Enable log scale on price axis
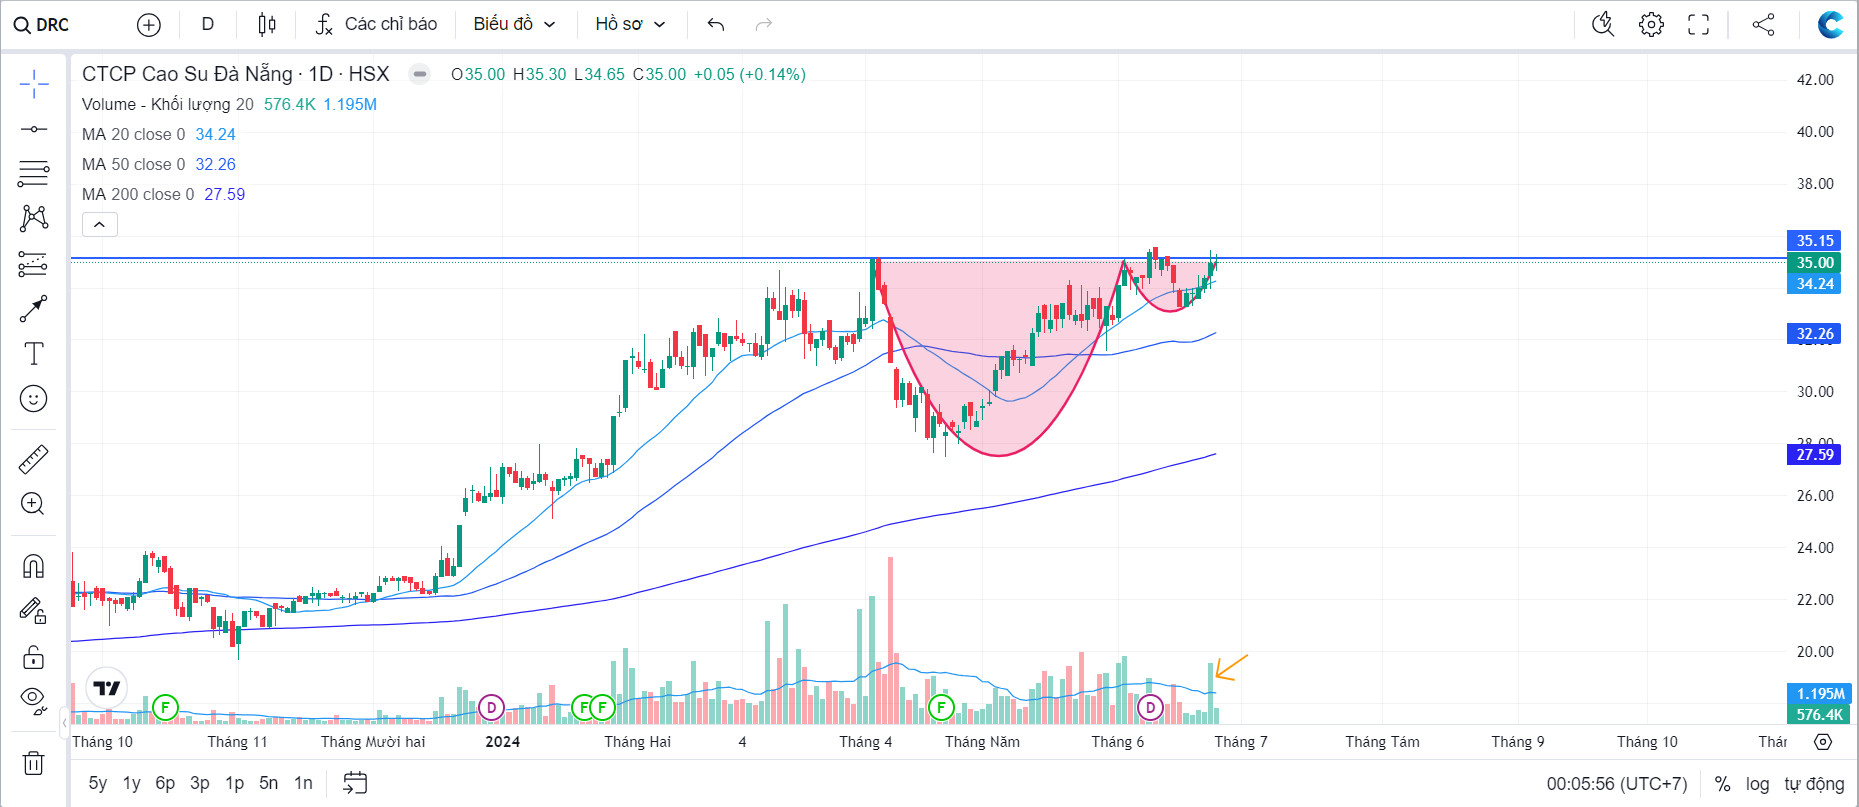1859x807 pixels. [x=1757, y=784]
